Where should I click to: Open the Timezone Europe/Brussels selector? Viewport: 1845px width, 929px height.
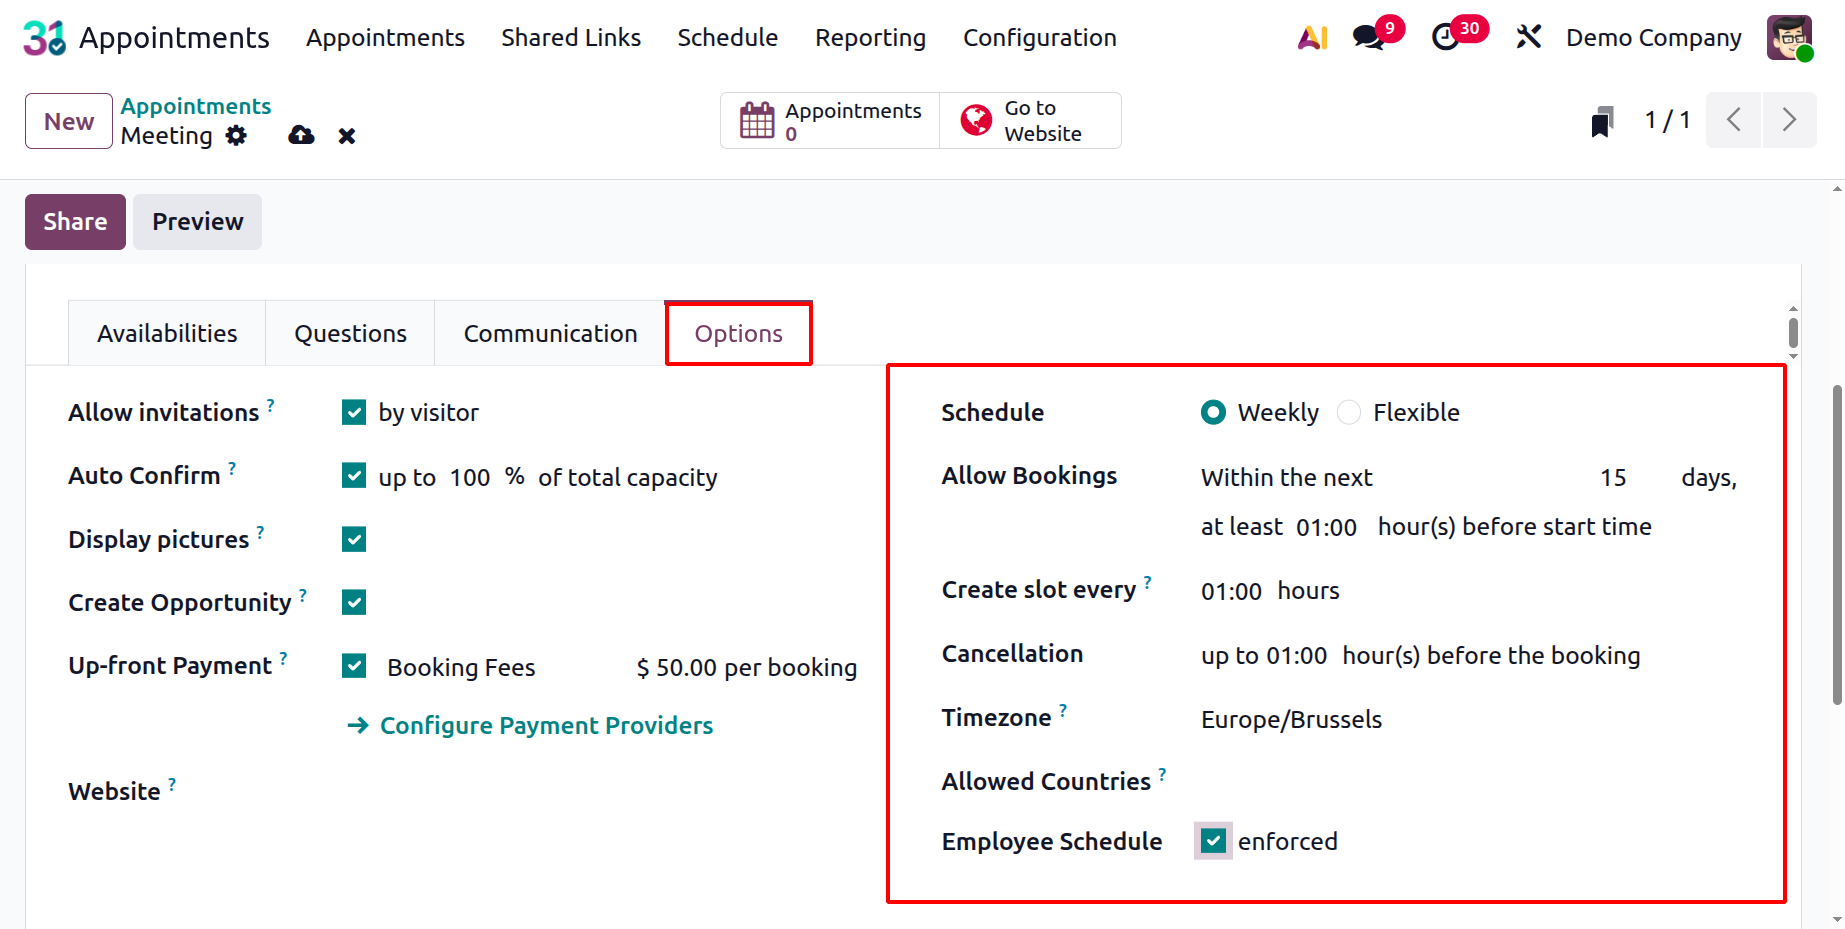1291,718
